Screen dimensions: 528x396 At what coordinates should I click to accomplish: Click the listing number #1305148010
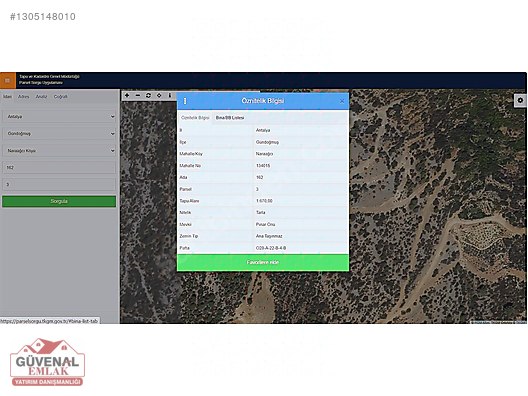[43, 16]
